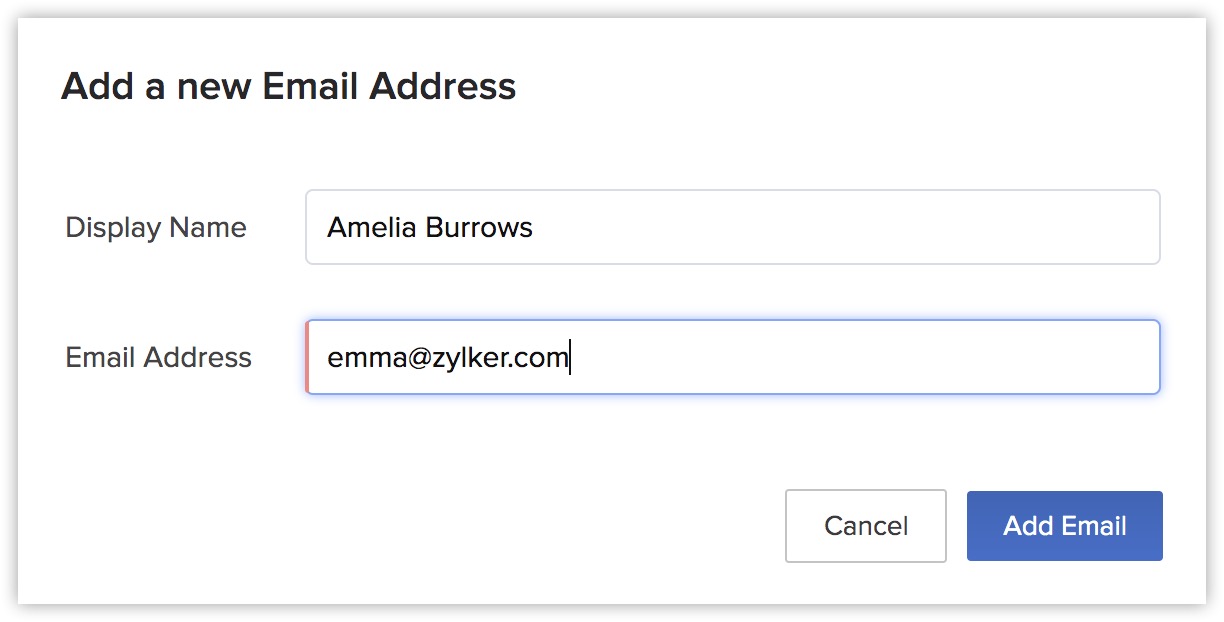Cancel adding the new email address
The image size is (1224, 622).
coord(866,526)
